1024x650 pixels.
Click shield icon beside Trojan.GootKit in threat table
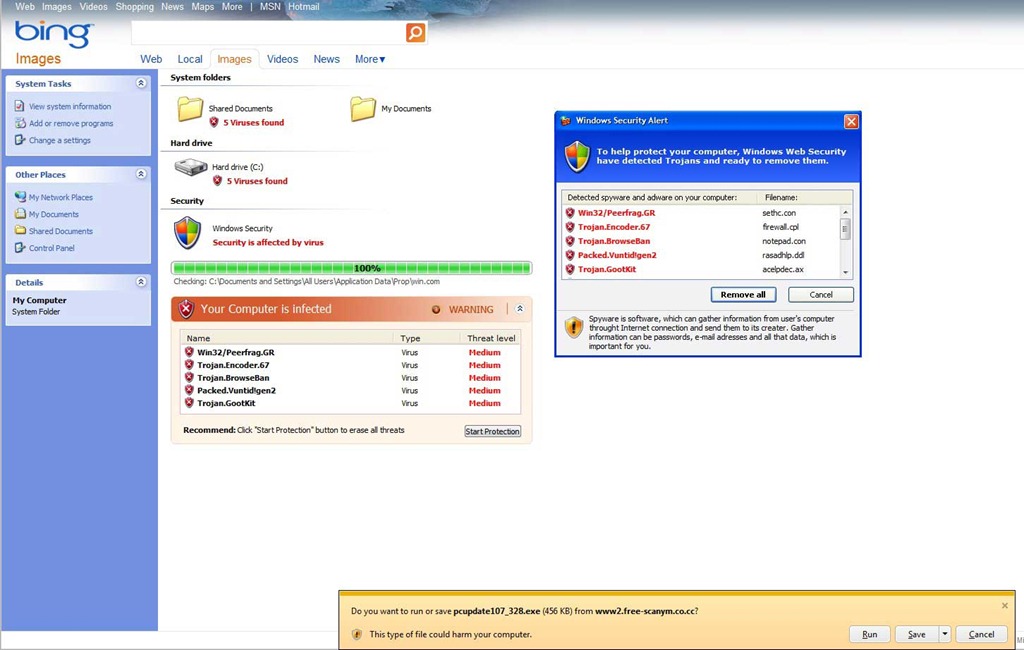click(189, 403)
